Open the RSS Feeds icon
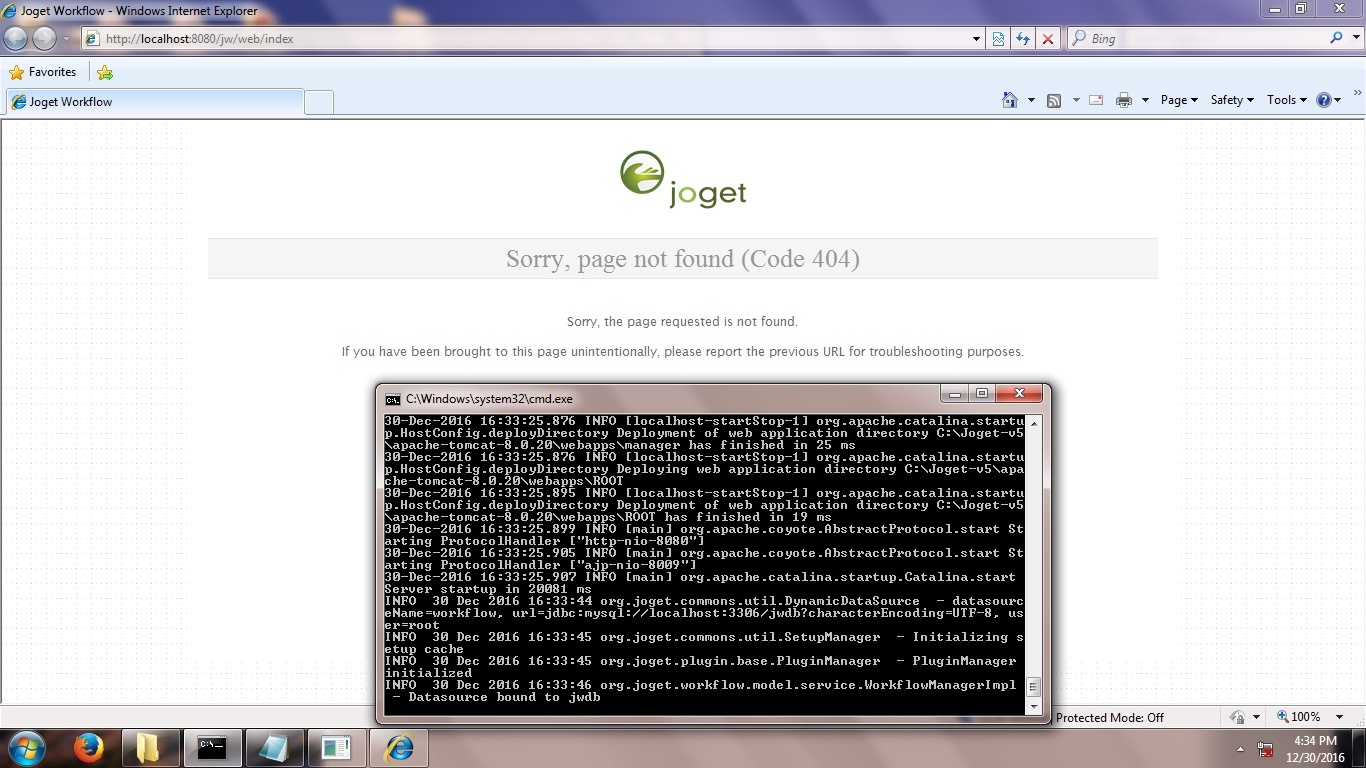1366x768 pixels. point(1054,100)
